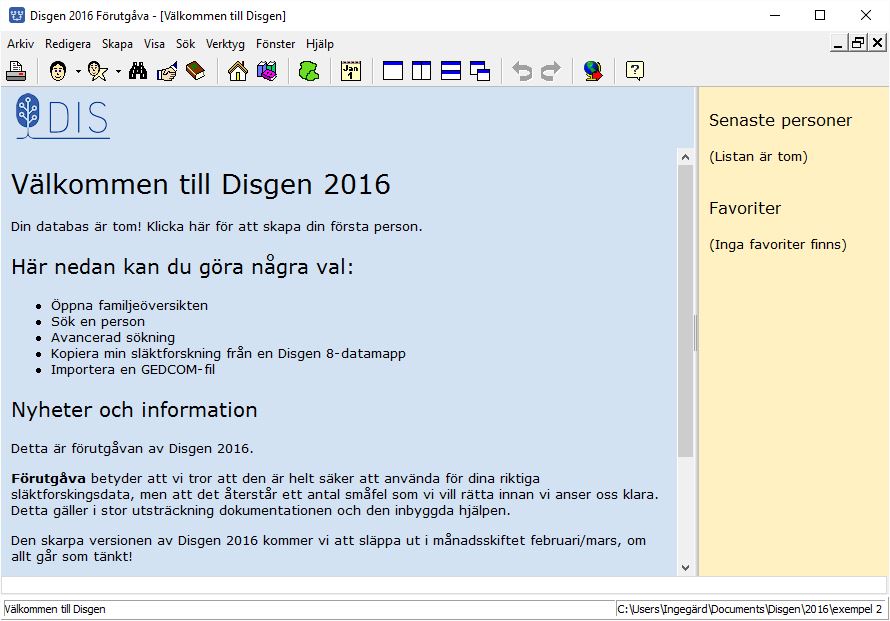The image size is (890, 621).
Task: Click the '(Inga favoriter finns)' text
Action: pos(778,245)
